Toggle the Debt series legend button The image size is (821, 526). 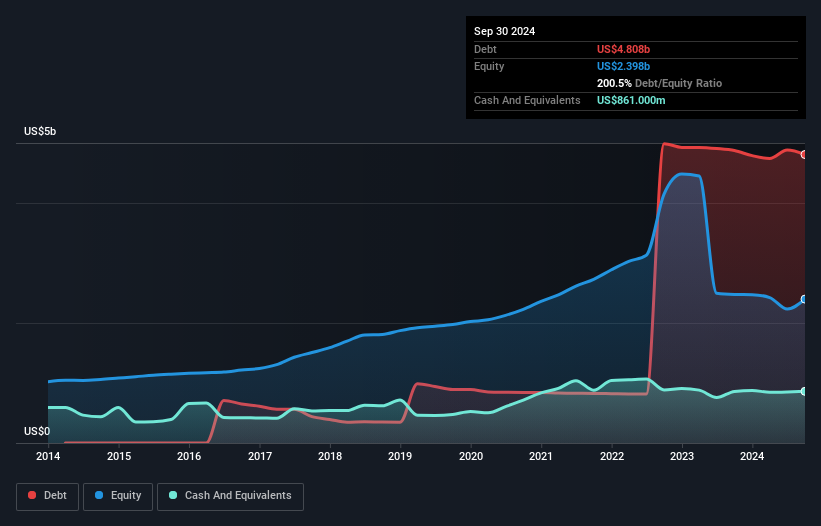(48, 496)
